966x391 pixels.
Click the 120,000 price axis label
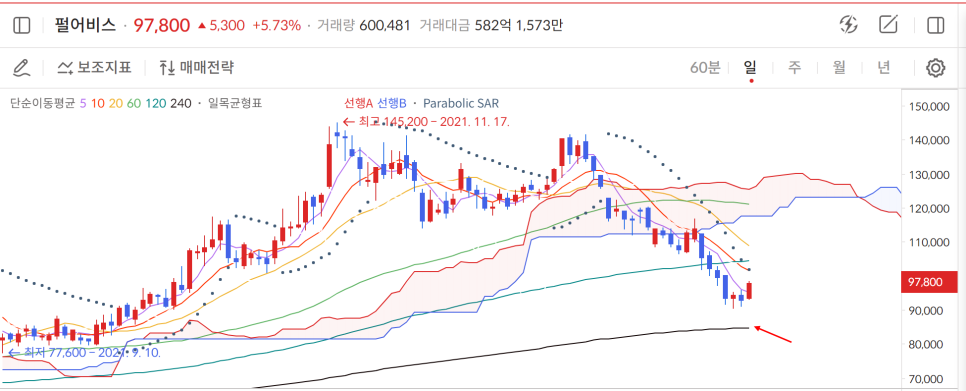coord(930,209)
